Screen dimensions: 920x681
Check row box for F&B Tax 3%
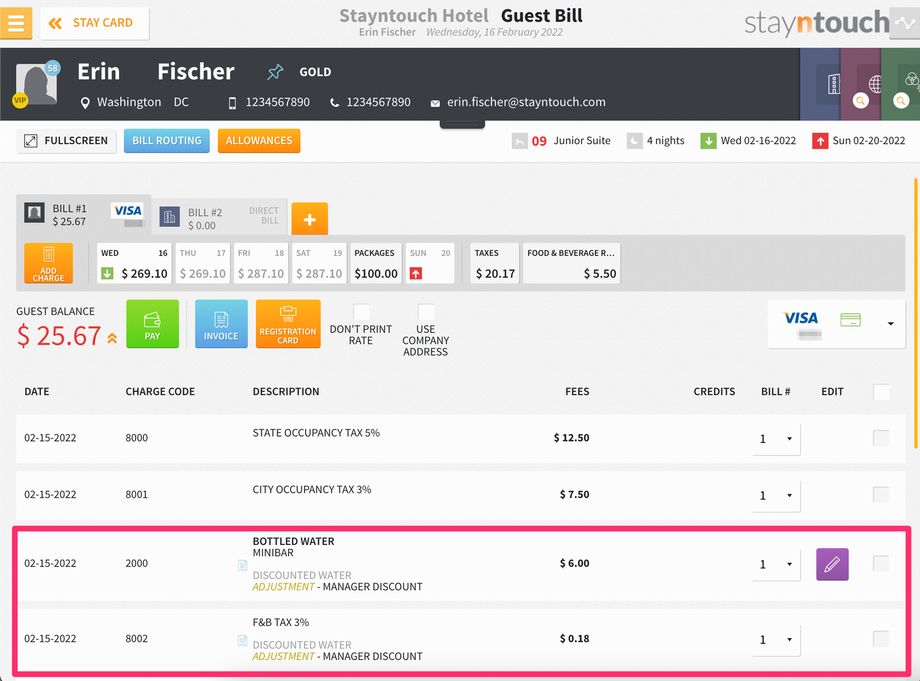pyautogui.click(x=881, y=639)
